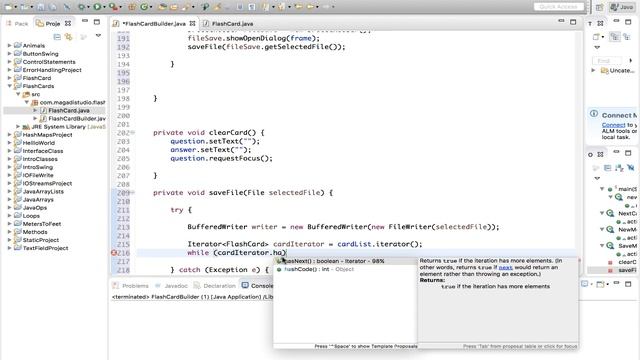Click the New file toolbar icon
This screenshot has height=360, width=640.
(x=8, y=7)
